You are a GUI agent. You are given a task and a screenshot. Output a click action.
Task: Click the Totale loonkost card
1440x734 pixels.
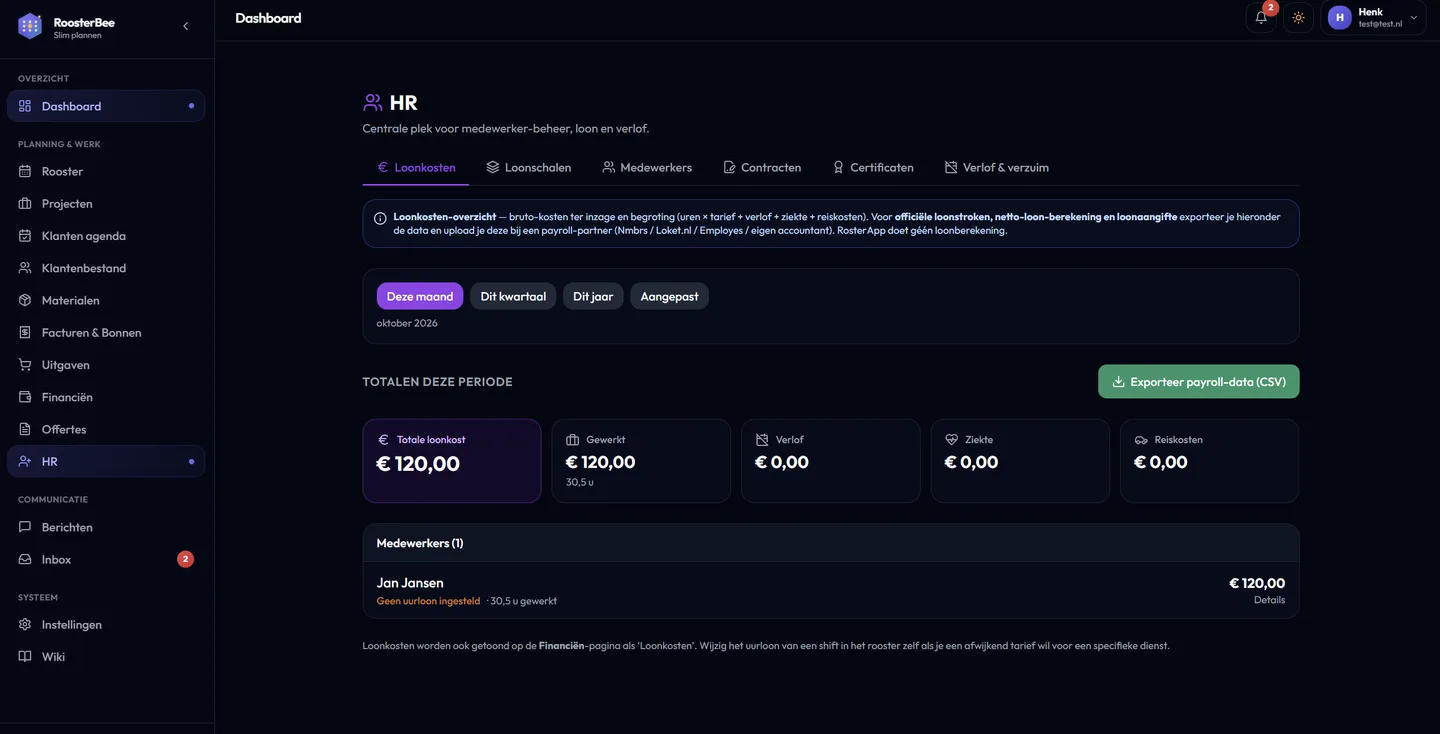tap(452, 460)
